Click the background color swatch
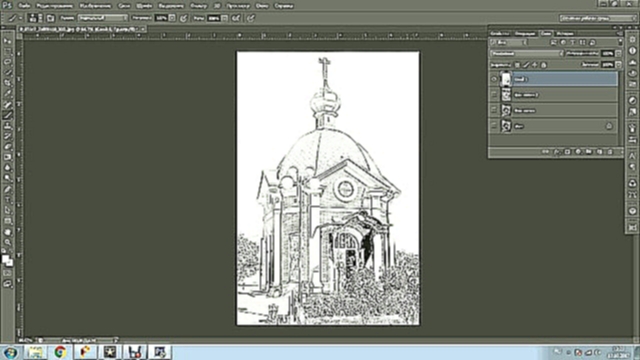The image size is (640, 360). [9, 263]
